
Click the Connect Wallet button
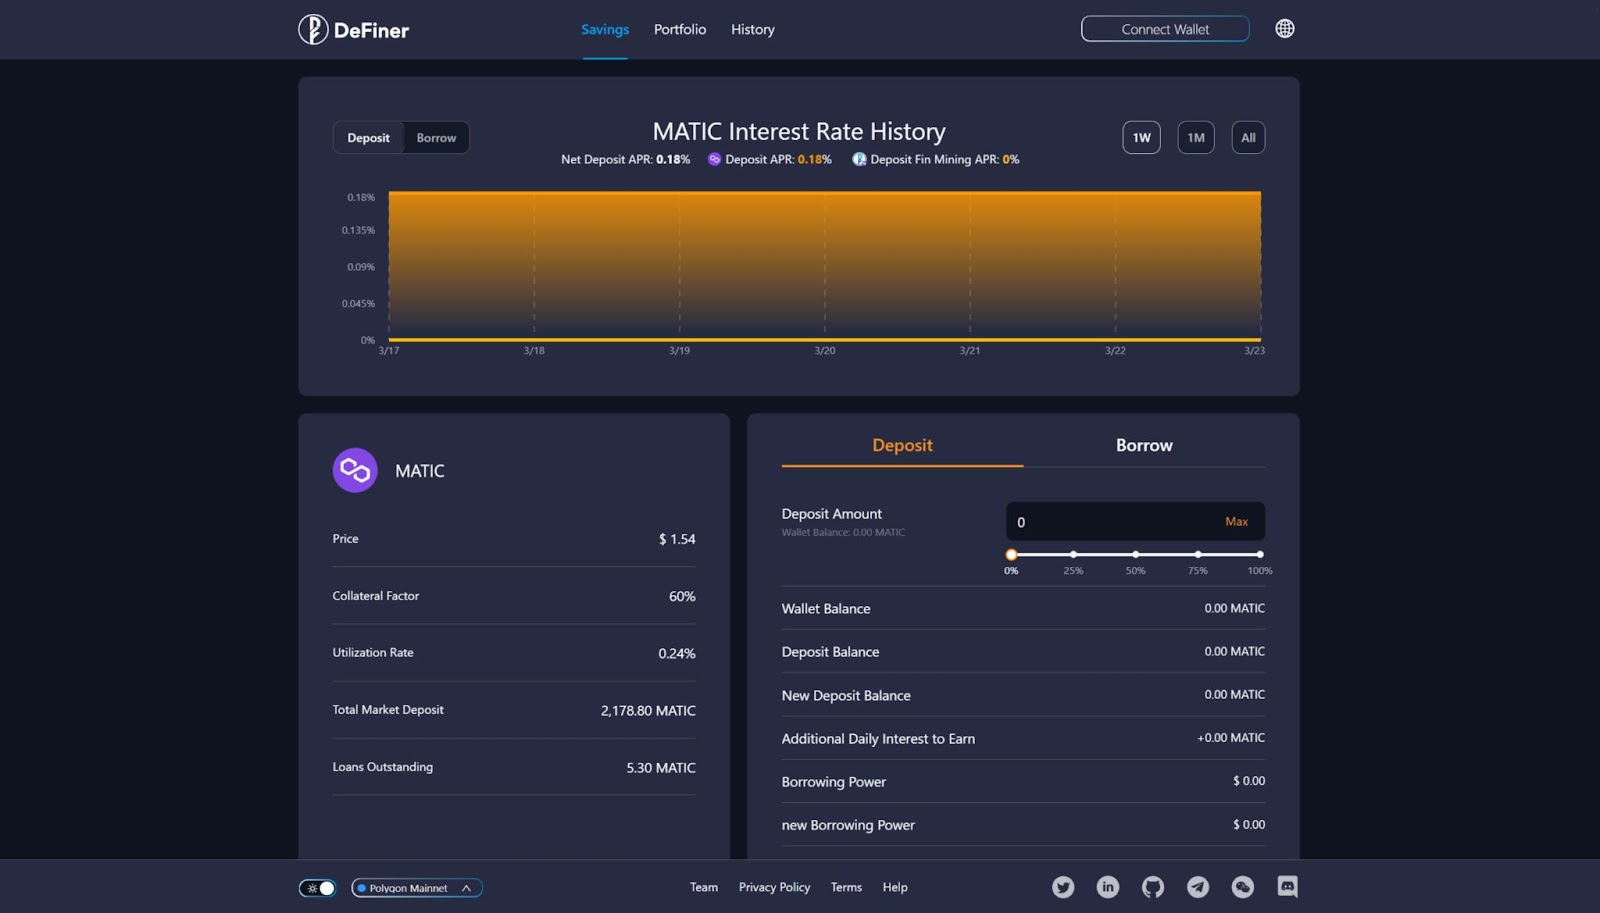pos(1165,29)
